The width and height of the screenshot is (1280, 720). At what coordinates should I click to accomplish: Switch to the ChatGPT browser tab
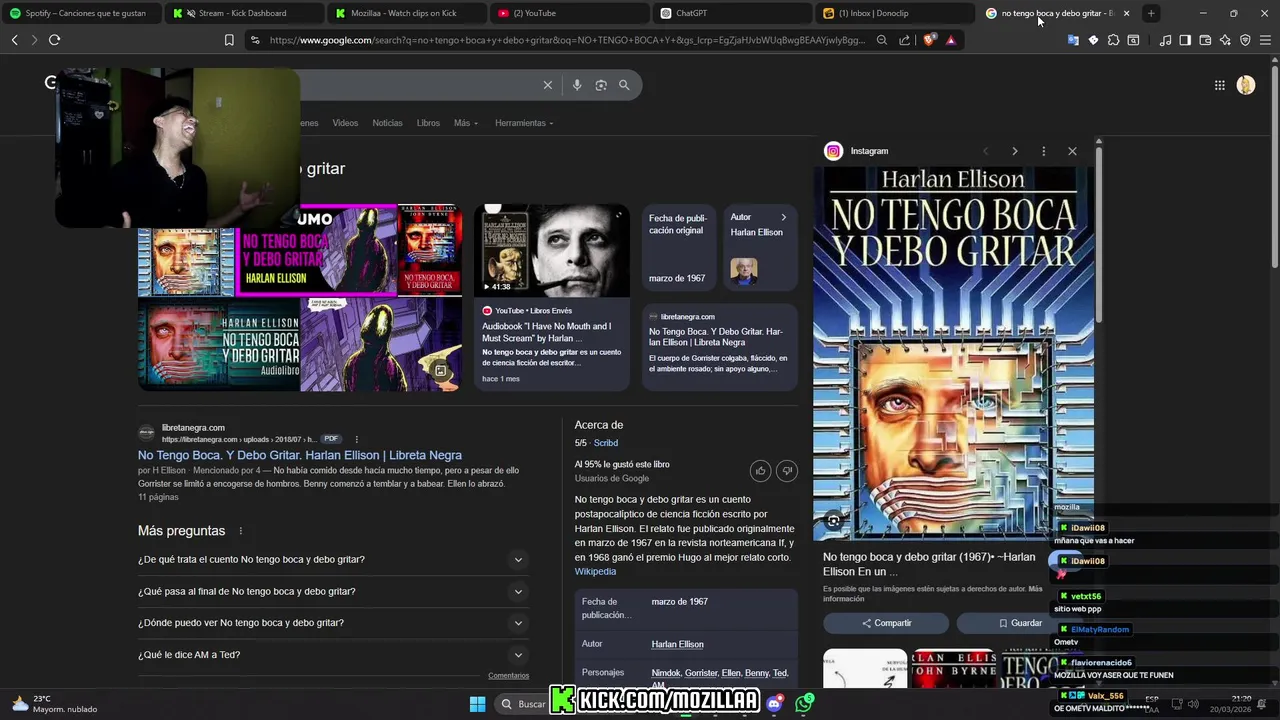(x=732, y=13)
